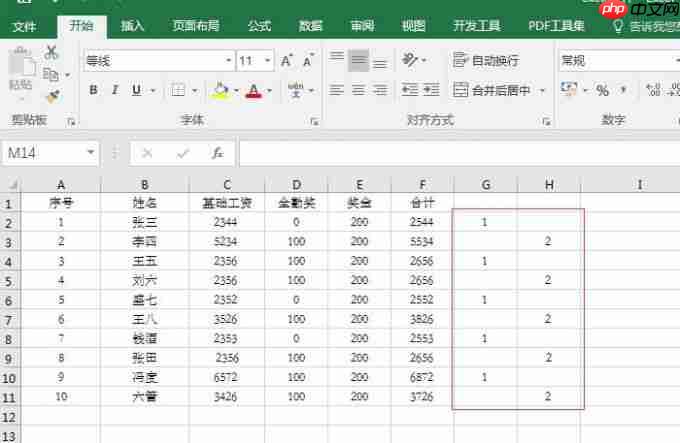Click cell containing 张三
This screenshot has width=680, height=443.
[145, 222]
